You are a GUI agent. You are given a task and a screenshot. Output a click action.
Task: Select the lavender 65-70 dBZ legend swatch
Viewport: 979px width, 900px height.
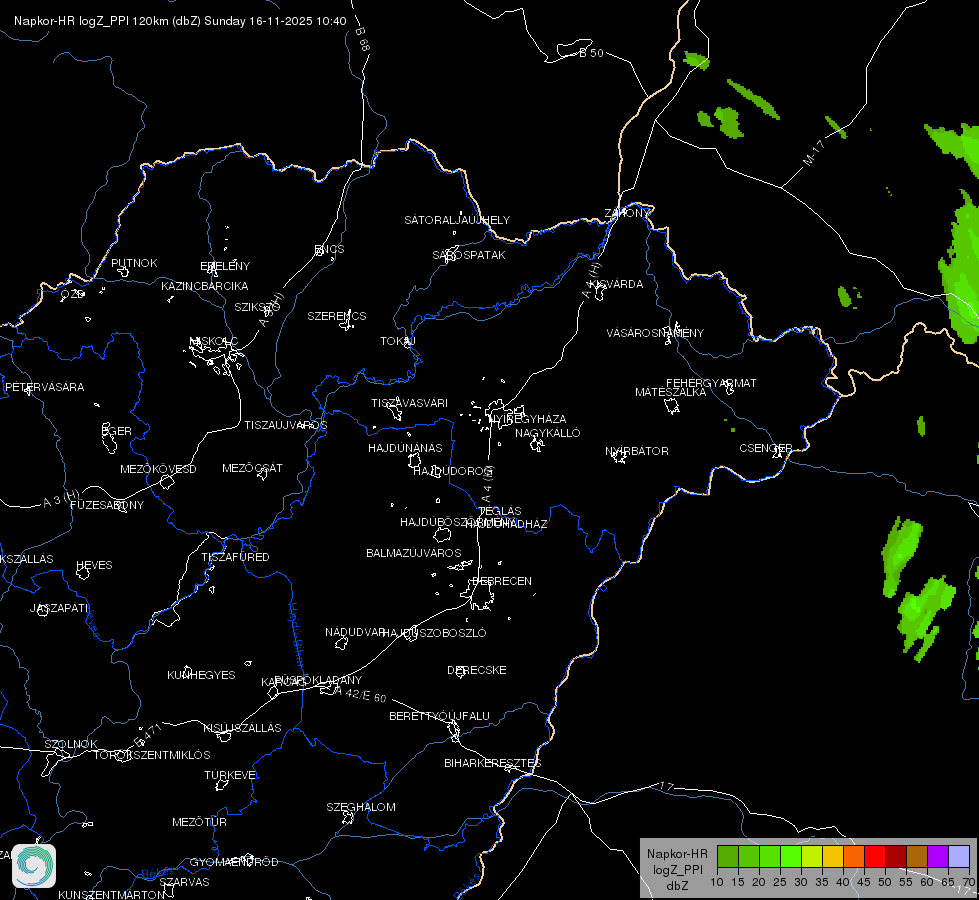[959, 857]
